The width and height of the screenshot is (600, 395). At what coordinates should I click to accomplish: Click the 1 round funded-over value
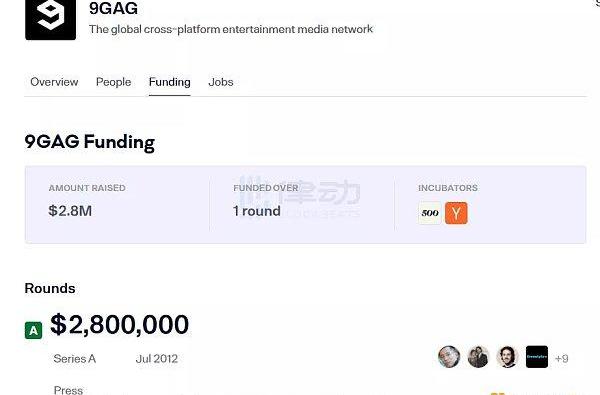tap(257, 211)
